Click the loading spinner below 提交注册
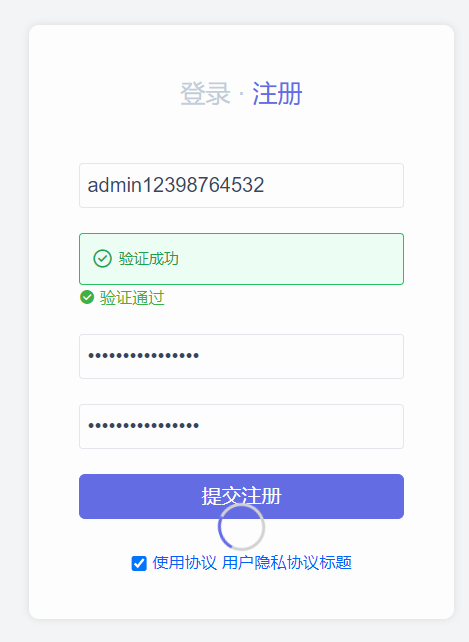469x642 pixels. pos(241,527)
